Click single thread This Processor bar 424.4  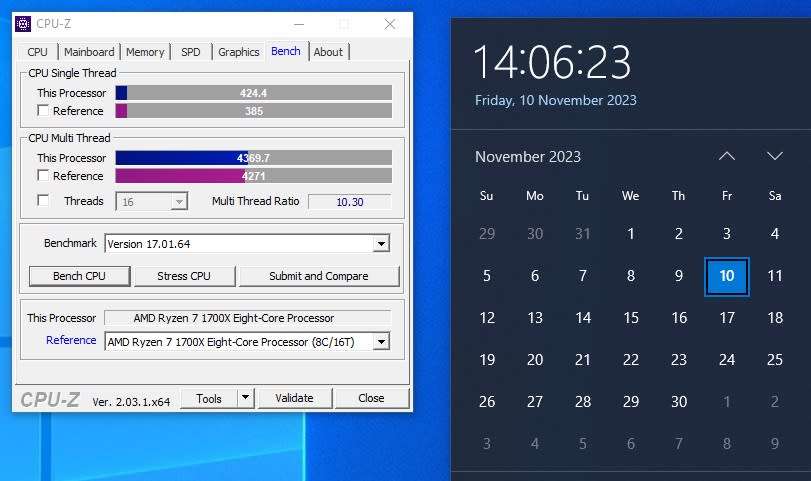tap(253, 93)
